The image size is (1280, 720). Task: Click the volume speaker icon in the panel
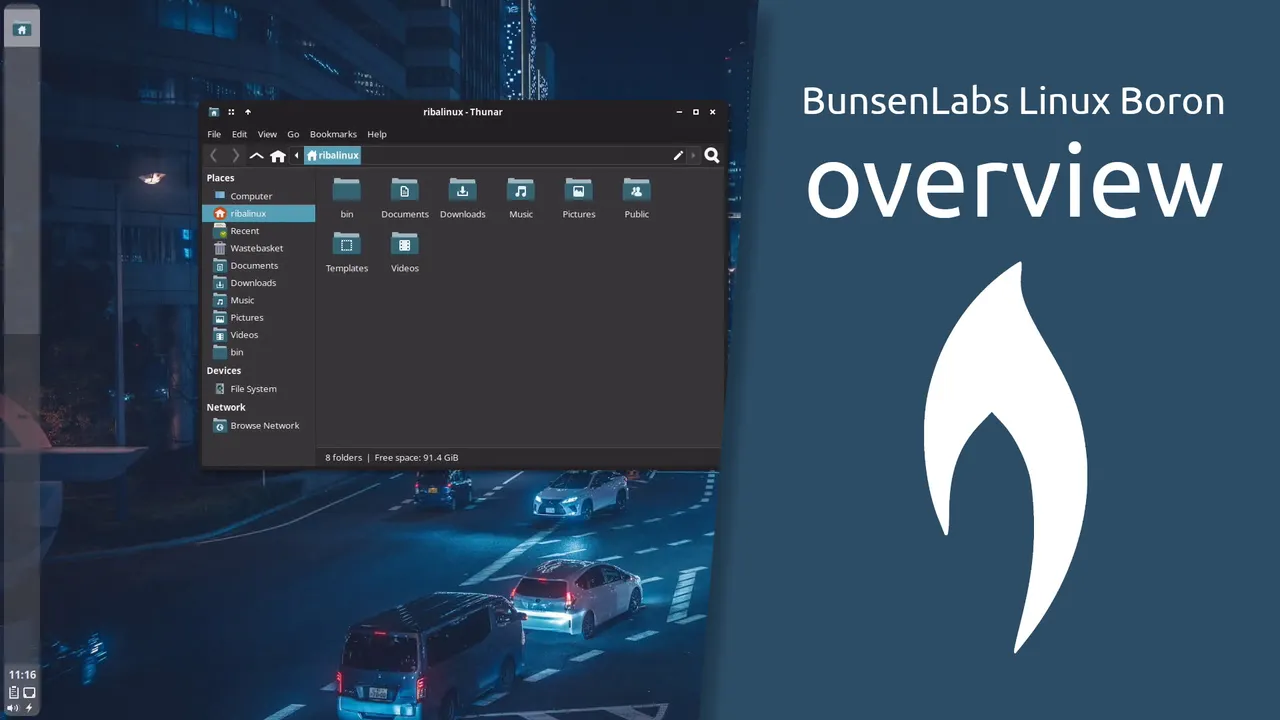(x=14, y=708)
